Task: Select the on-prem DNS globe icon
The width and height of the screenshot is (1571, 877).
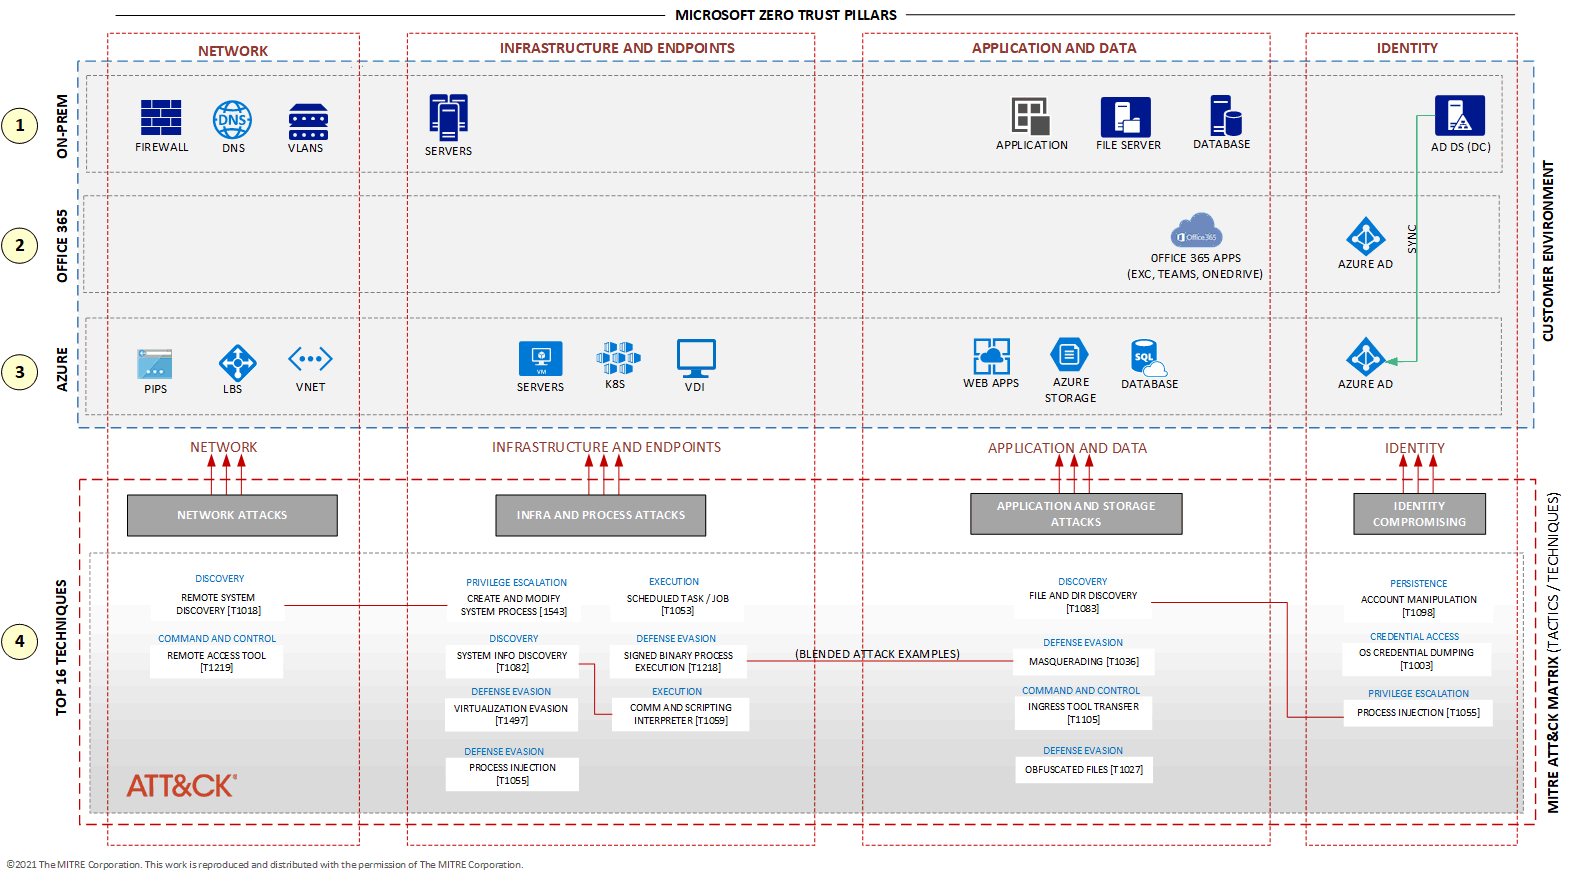Action: [232, 120]
